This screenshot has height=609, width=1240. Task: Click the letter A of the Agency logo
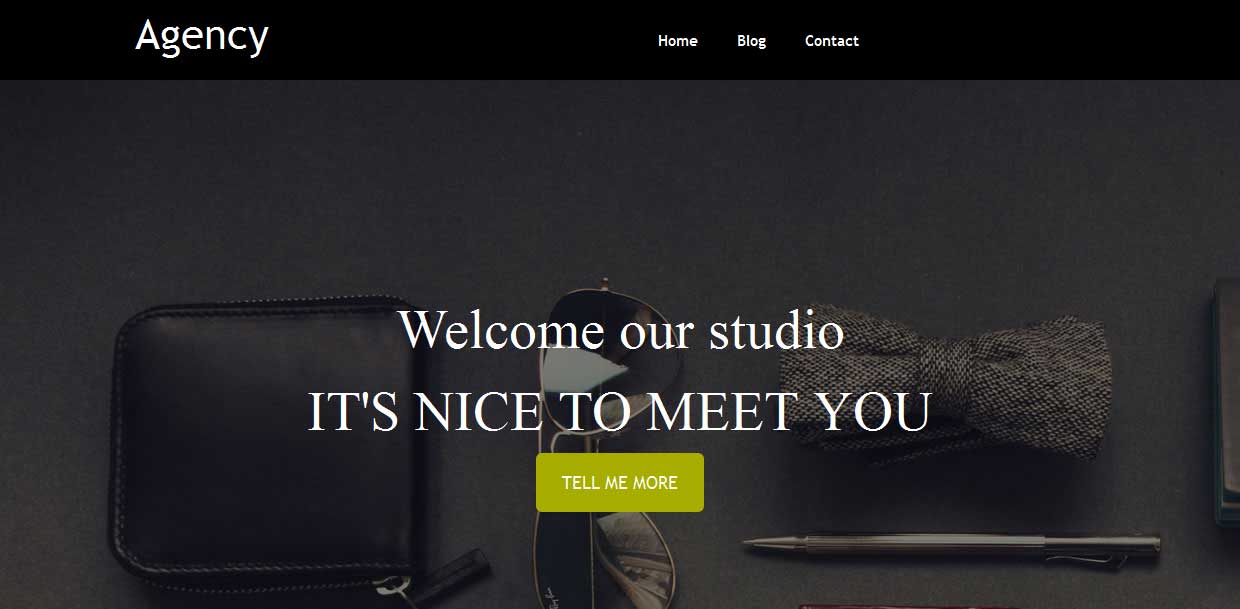click(148, 35)
